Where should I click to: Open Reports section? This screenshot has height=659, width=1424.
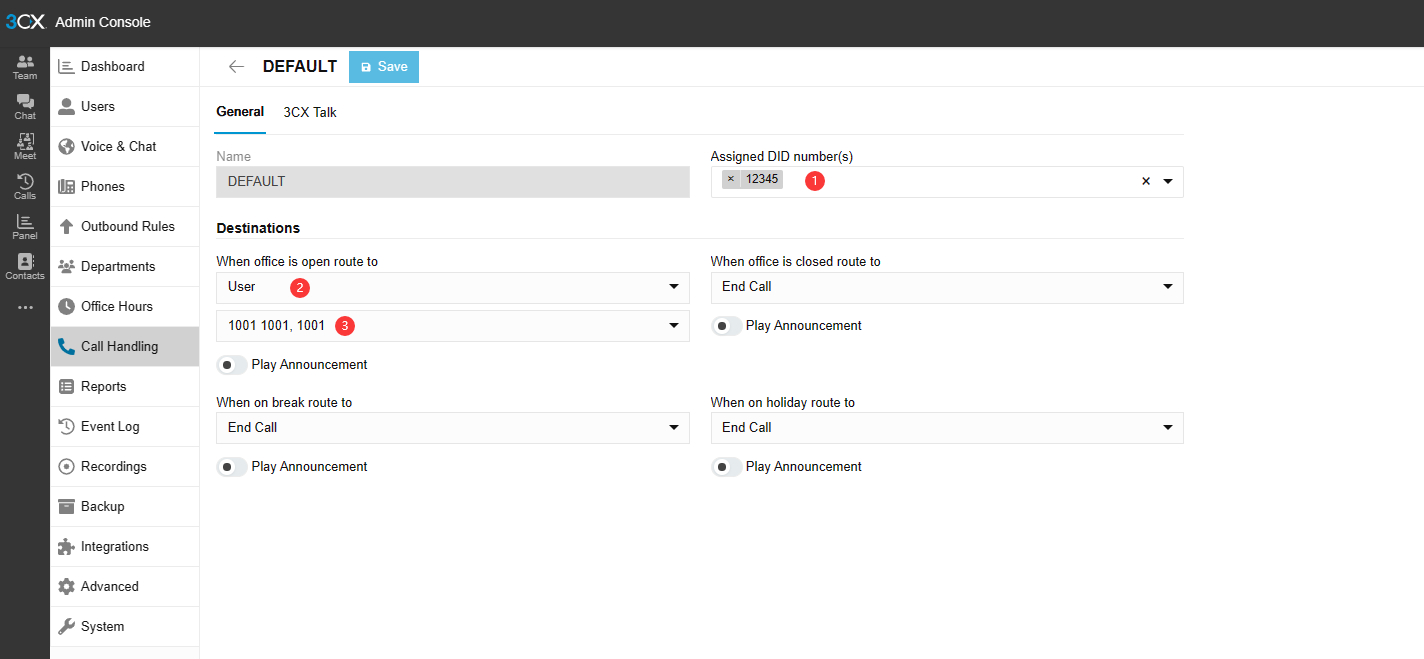[x=125, y=387]
